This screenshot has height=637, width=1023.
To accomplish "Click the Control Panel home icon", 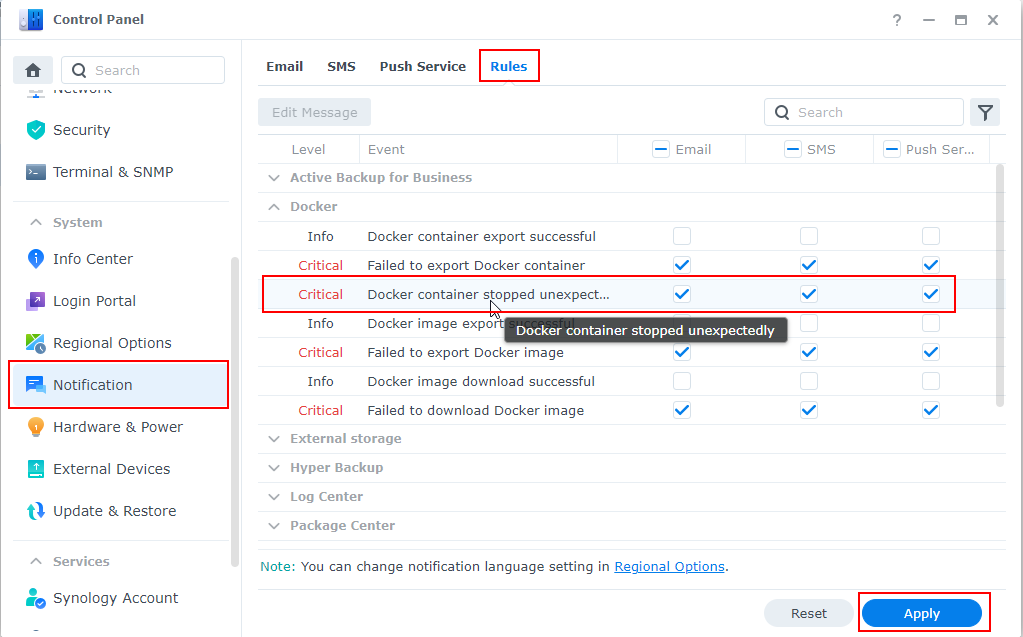I will 33,70.
